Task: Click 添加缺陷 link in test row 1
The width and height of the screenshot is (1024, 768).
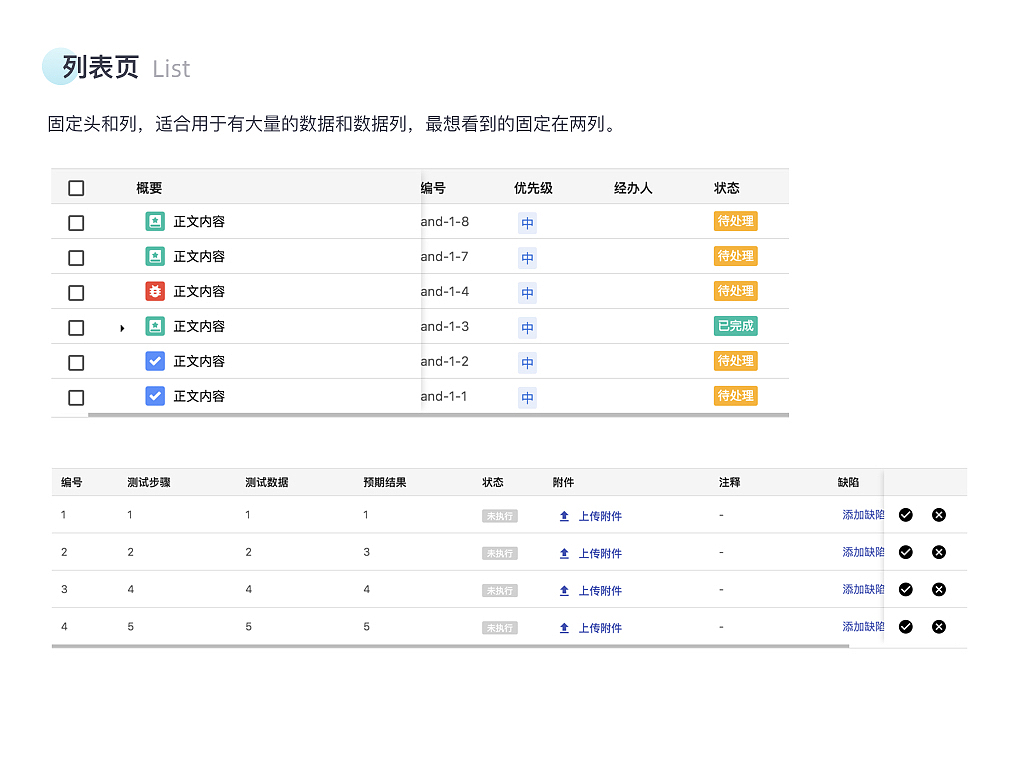Action: (862, 514)
